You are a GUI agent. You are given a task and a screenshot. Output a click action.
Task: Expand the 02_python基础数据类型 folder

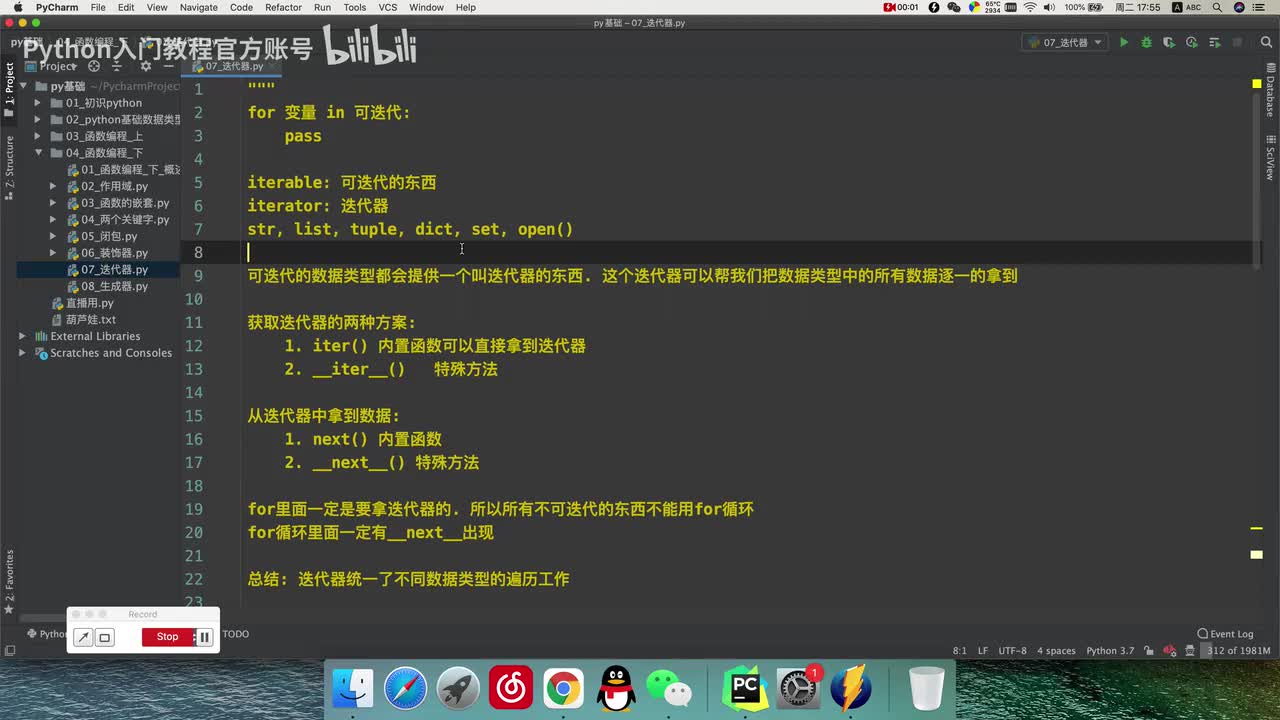pyautogui.click(x=38, y=120)
